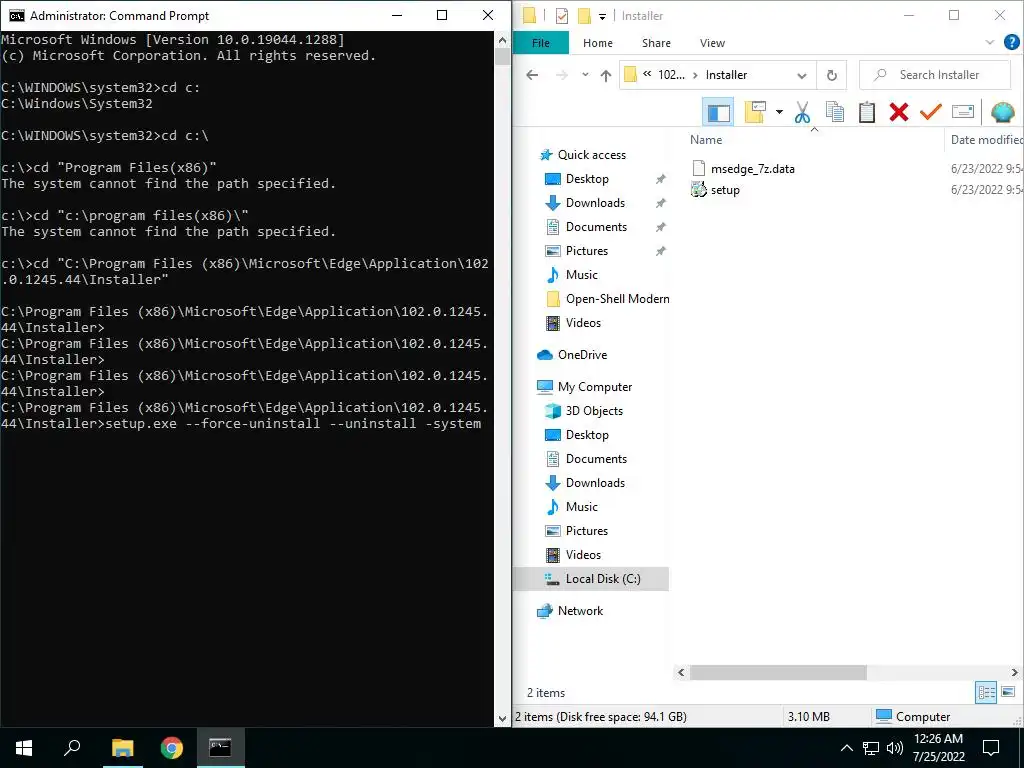Go back with the left arrow

coord(532,75)
